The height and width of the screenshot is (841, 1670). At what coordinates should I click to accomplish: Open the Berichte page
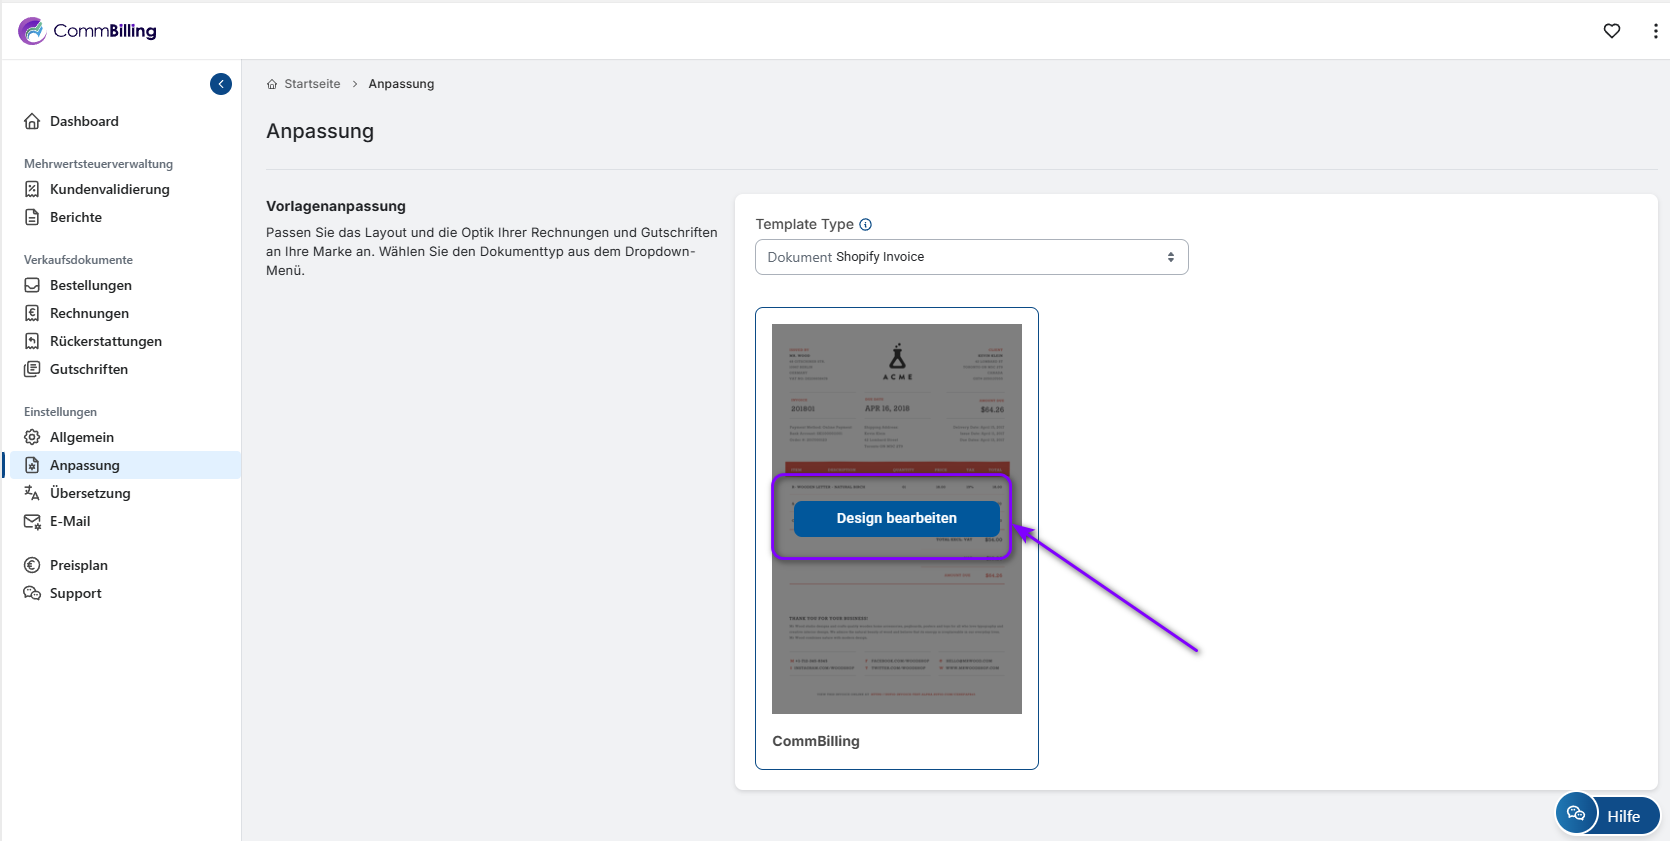pos(76,217)
